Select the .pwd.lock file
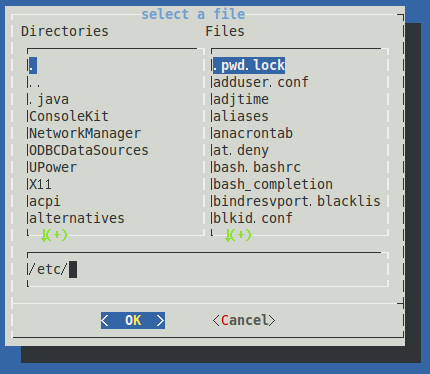Viewport: 430px width, 374px height. coord(249,65)
